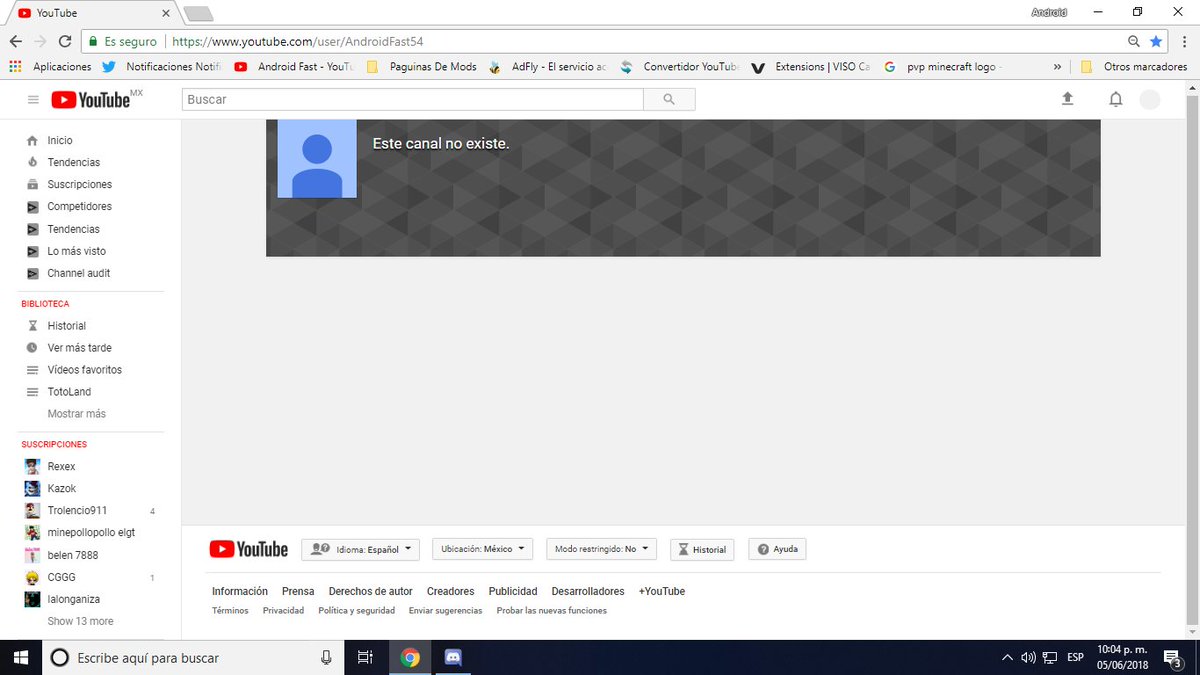
Task: Bookmark page with the star icon
Action: [1156, 42]
